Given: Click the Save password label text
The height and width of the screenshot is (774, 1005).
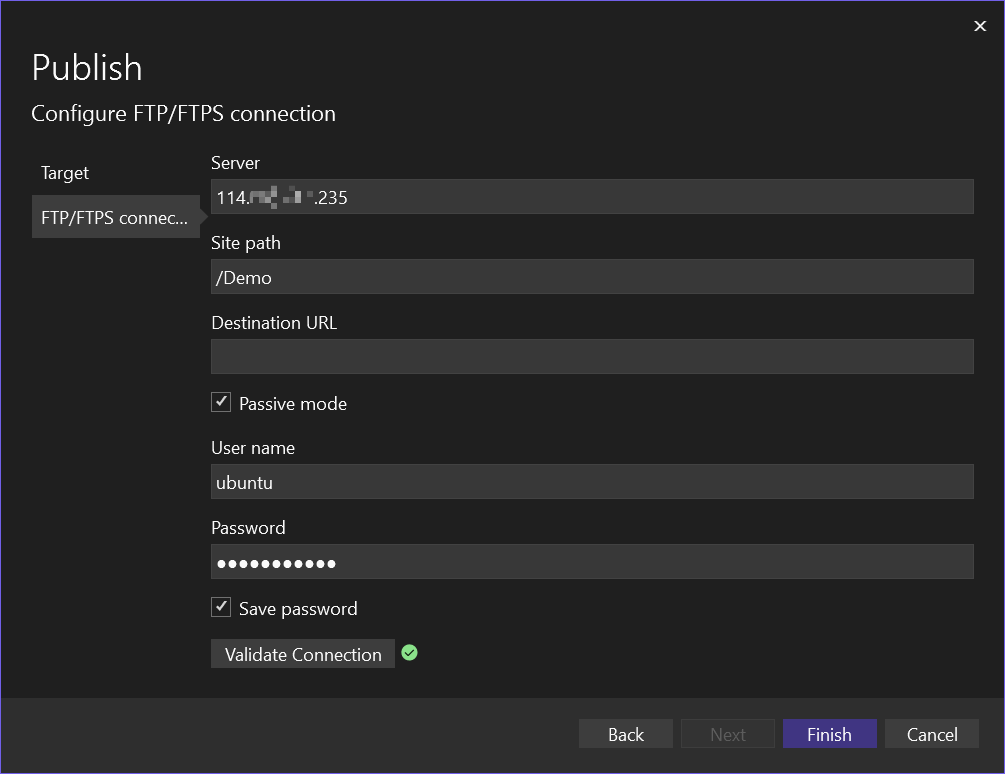Looking at the screenshot, I should pos(298,609).
